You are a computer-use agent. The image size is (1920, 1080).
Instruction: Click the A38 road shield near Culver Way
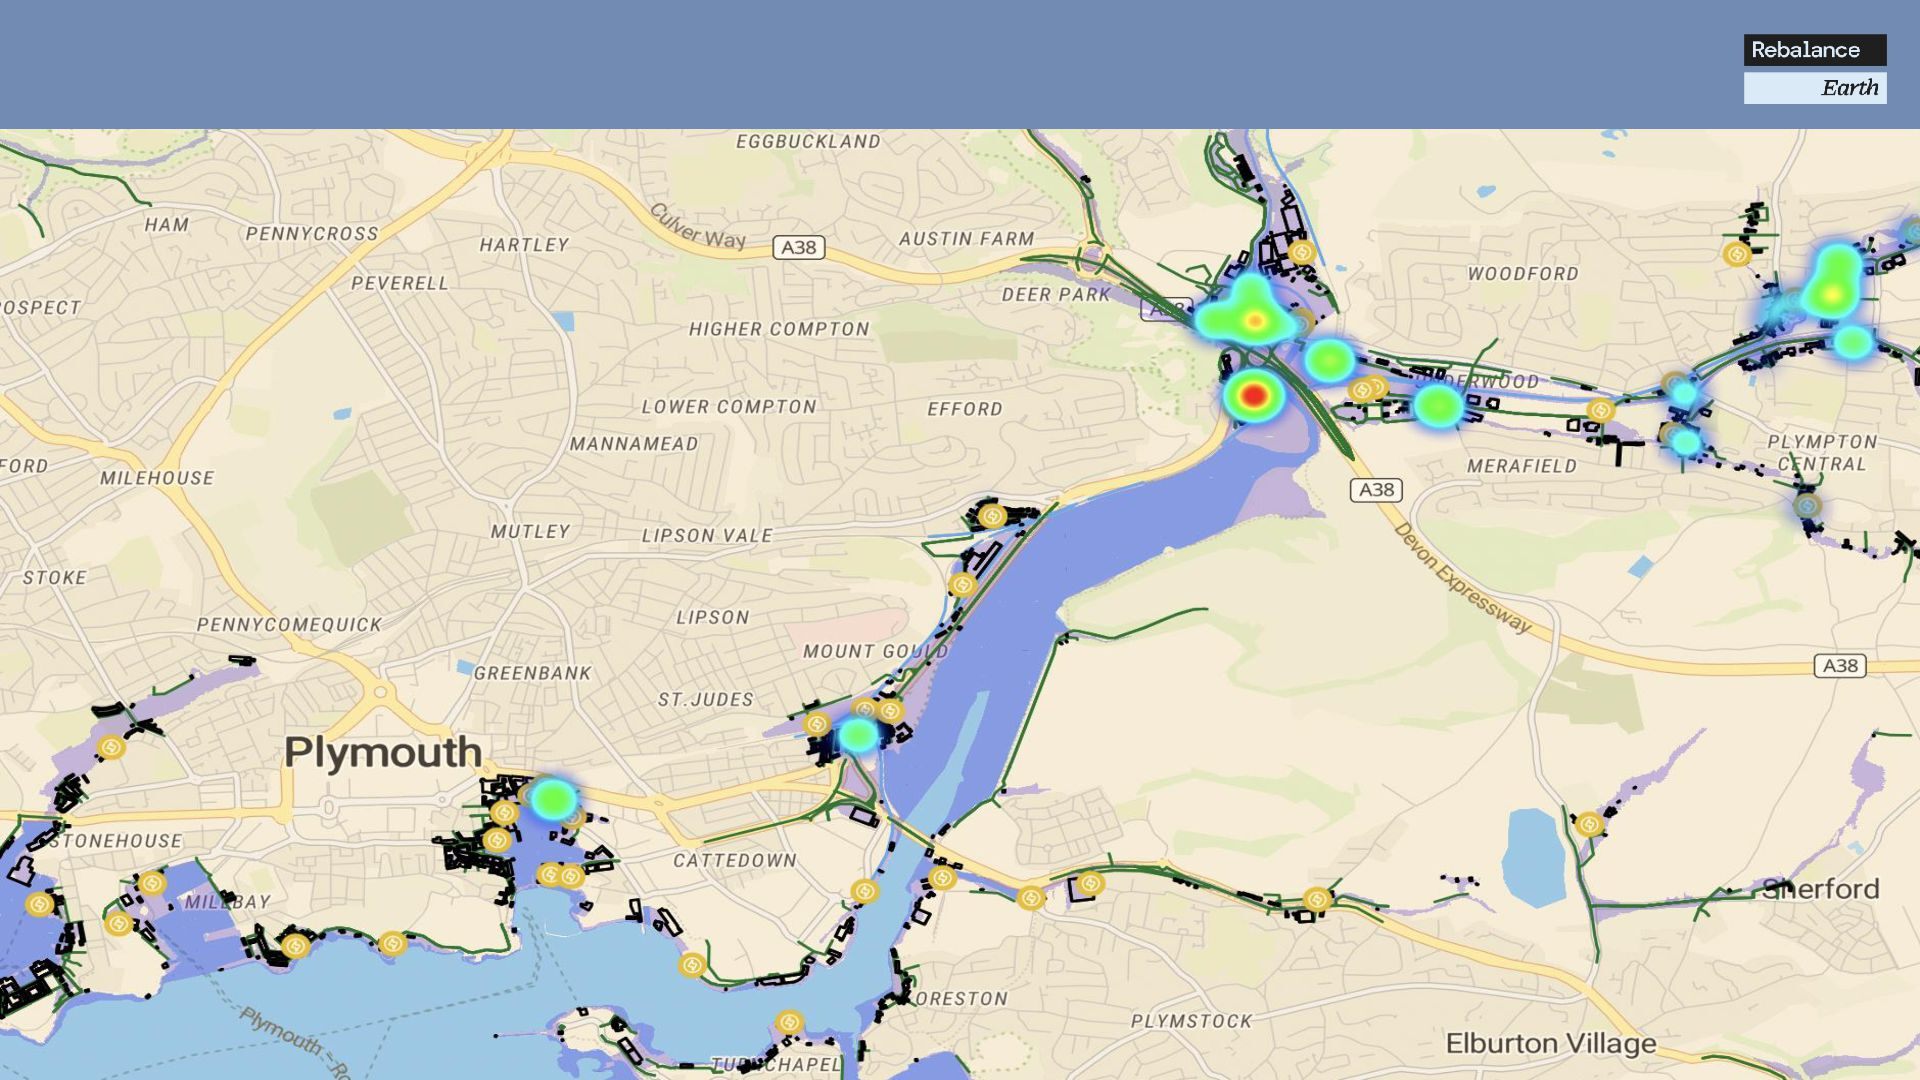(x=798, y=247)
